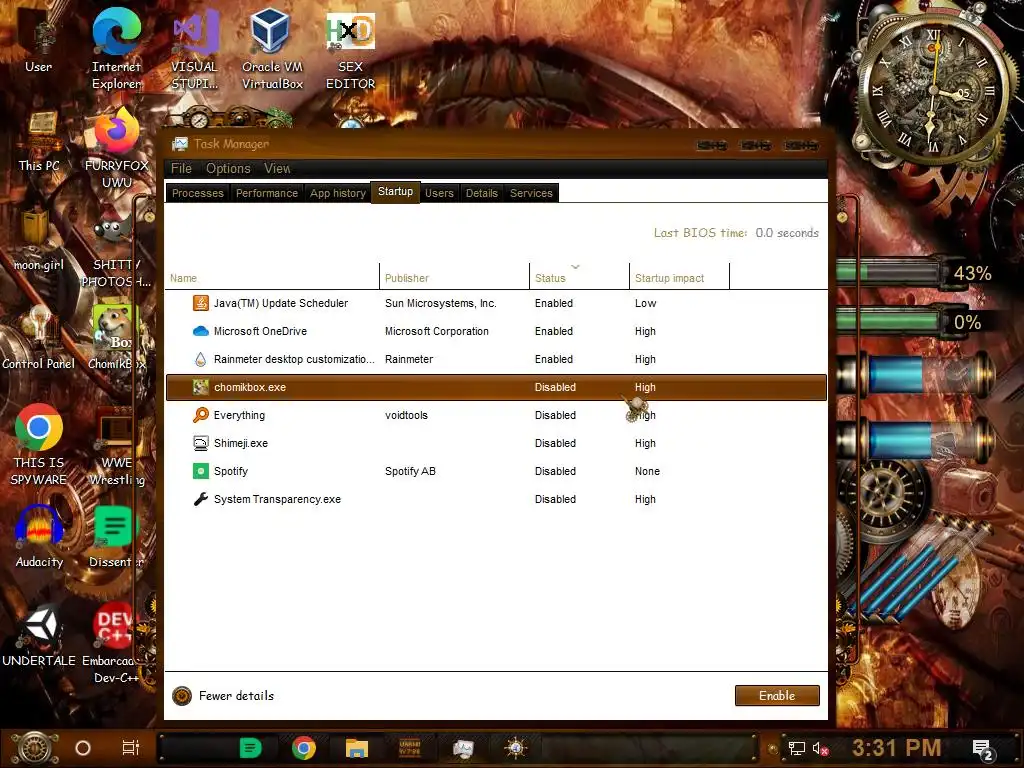Viewport: 1024px width, 768px height.
Task: Click the Rainmeter droplet icon
Action: [200, 359]
